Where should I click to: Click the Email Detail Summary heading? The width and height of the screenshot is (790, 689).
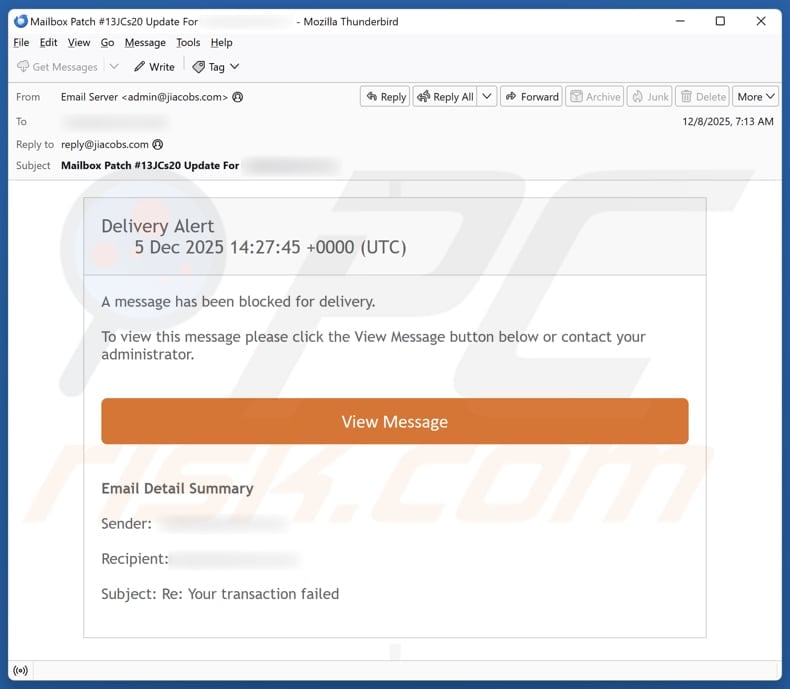pyautogui.click(x=177, y=489)
